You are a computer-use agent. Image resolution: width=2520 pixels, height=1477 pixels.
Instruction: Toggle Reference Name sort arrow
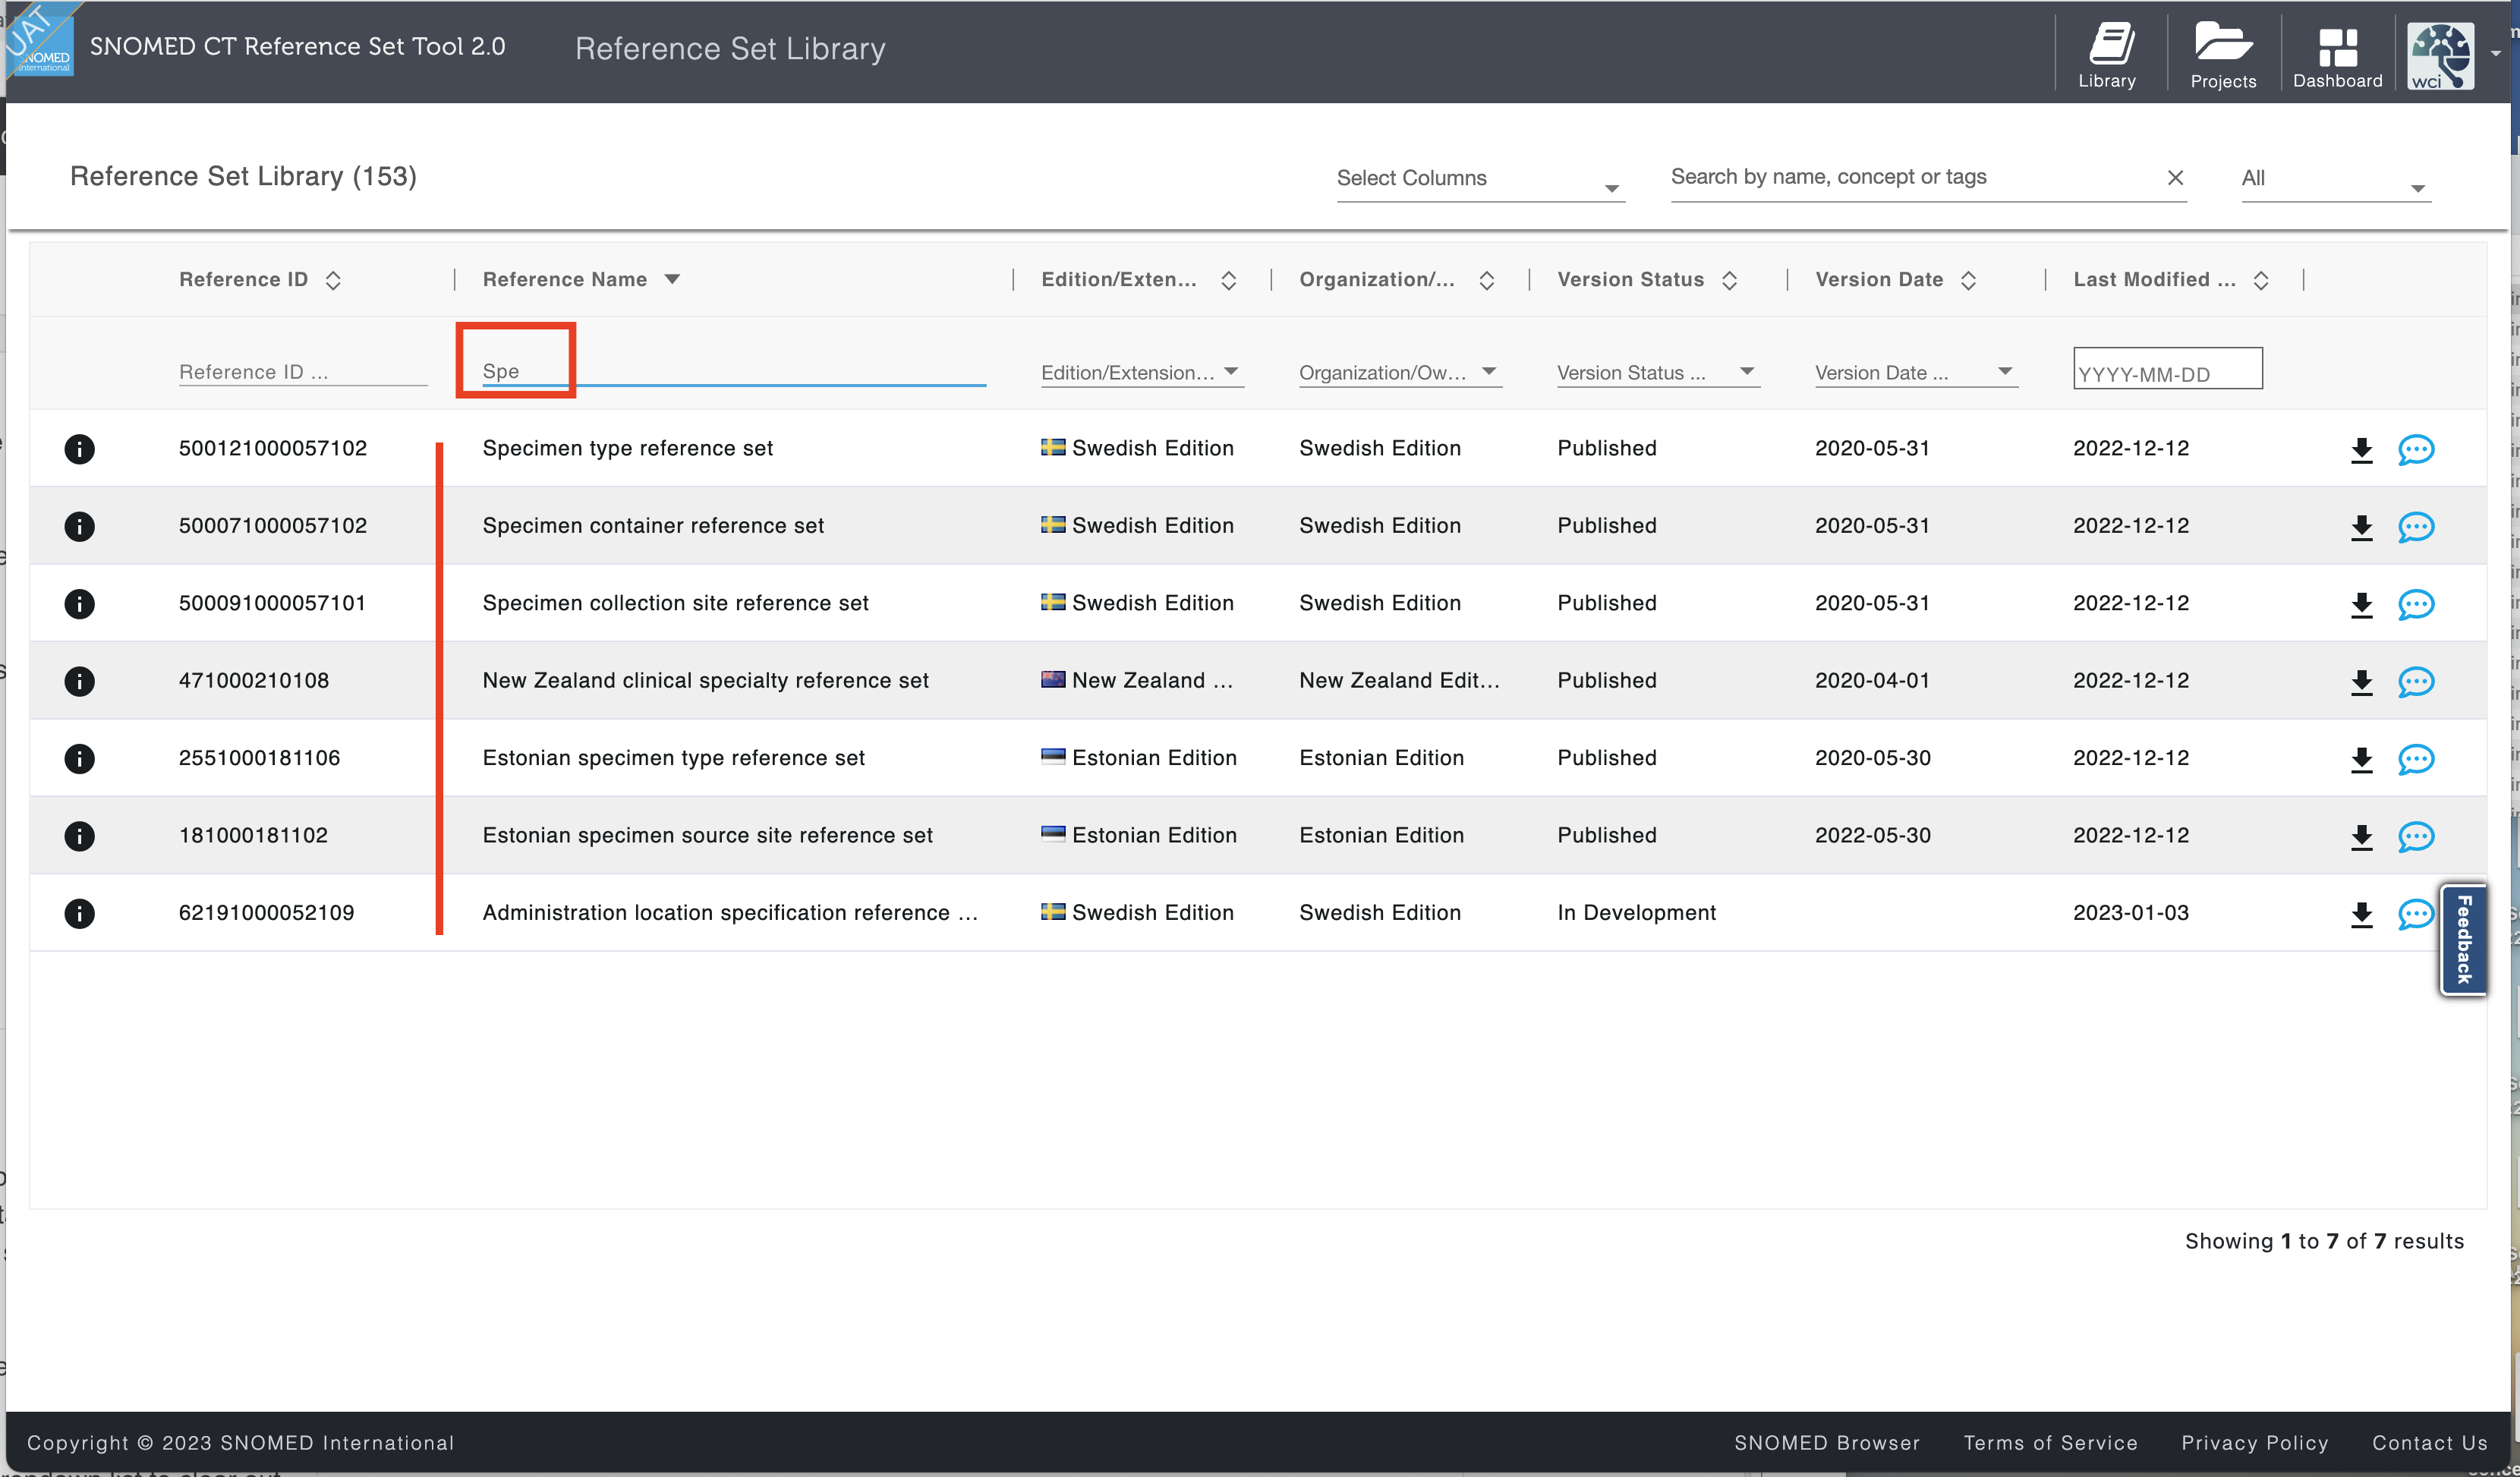(x=672, y=280)
